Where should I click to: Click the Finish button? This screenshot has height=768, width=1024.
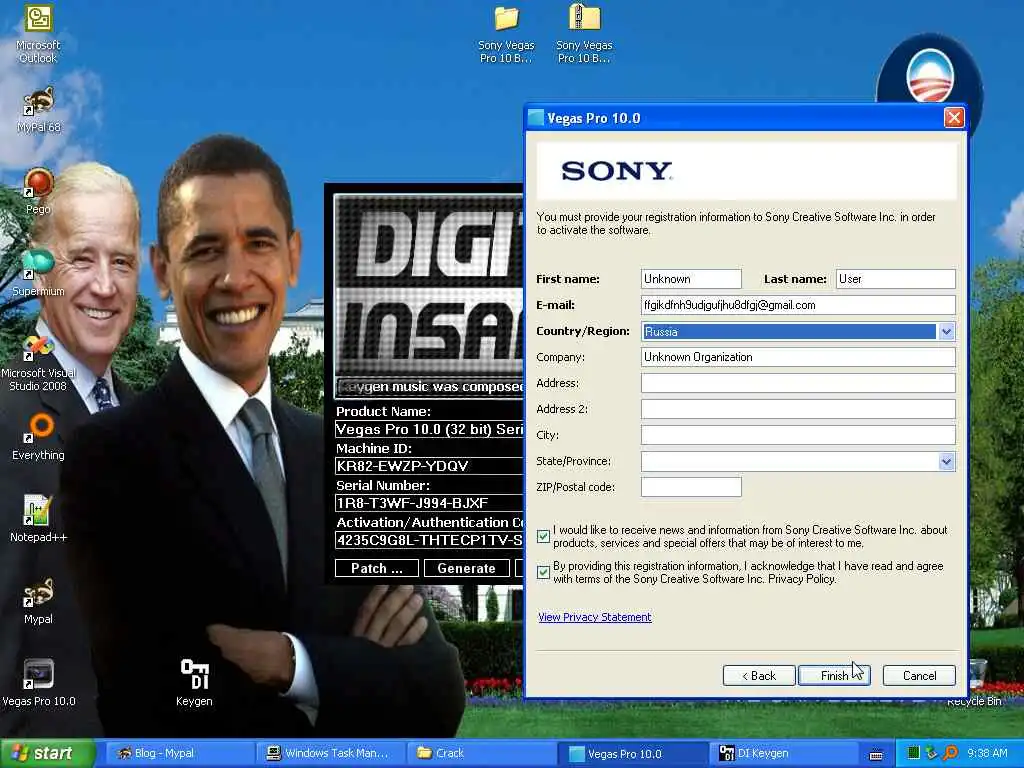tap(834, 675)
